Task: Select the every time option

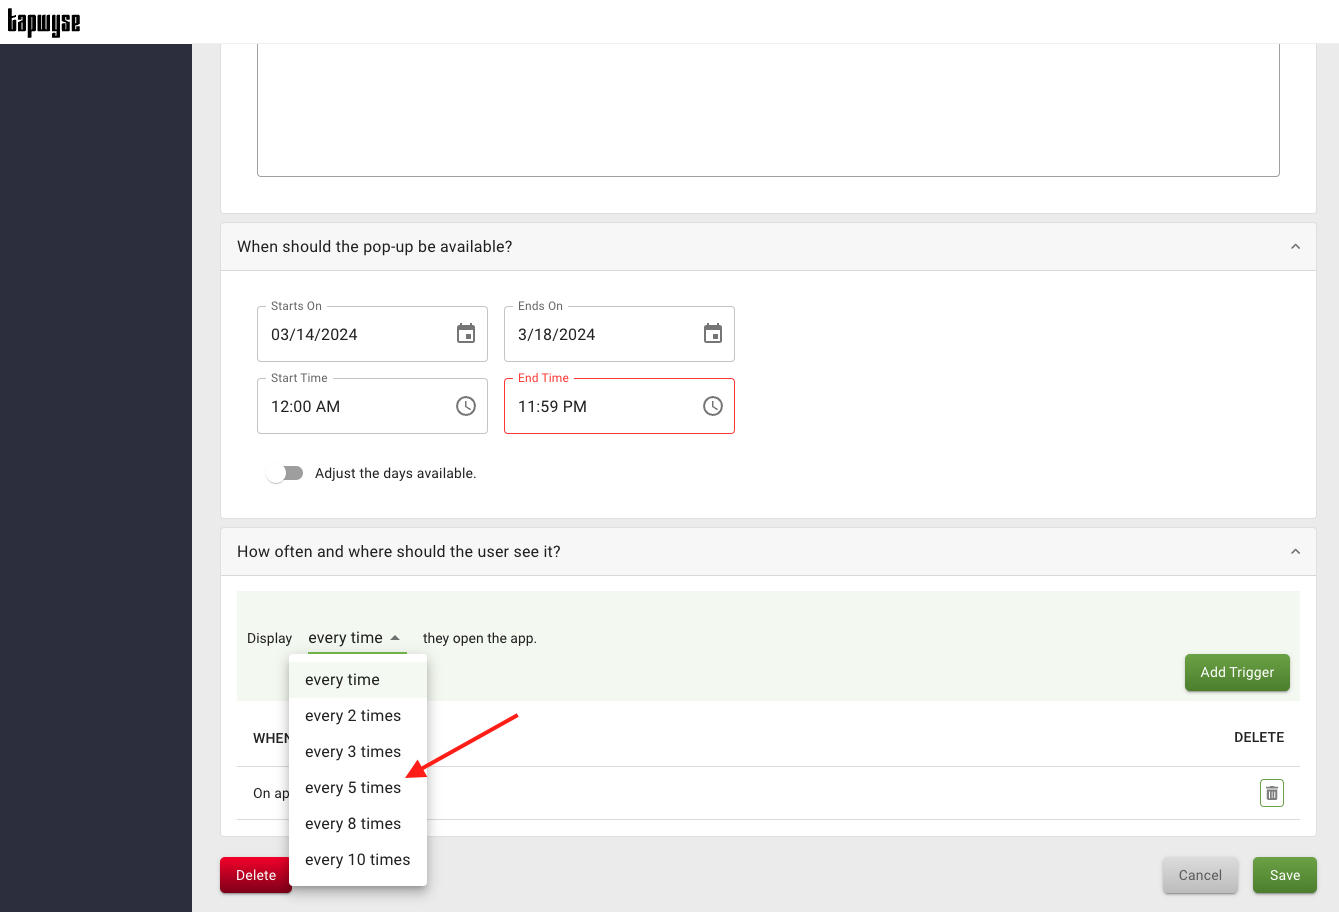Action: click(x=343, y=680)
